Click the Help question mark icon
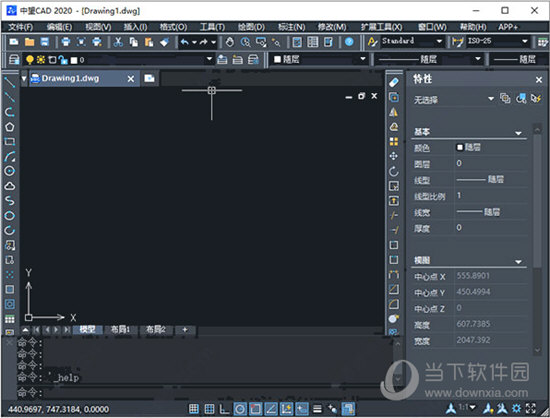The image size is (550, 418). [349, 42]
